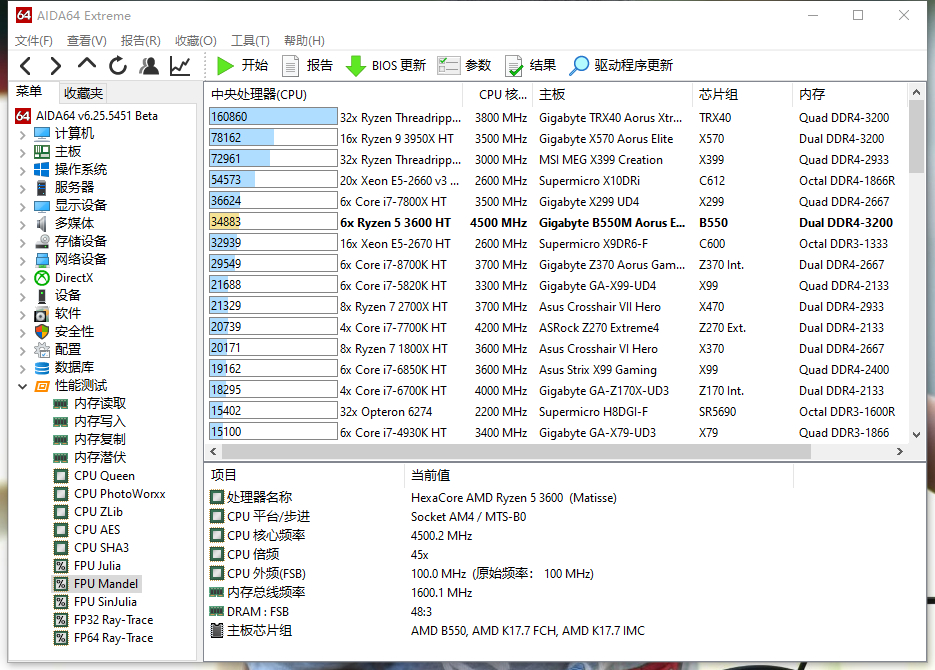Image resolution: width=935 pixels, height=670 pixels.
Task: Open the line chart toolbar icon
Action: tap(179, 66)
